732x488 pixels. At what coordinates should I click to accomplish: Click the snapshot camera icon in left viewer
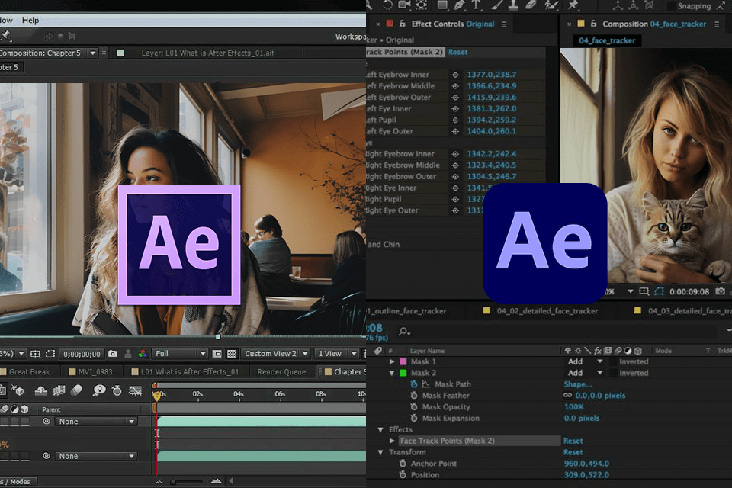(113, 354)
